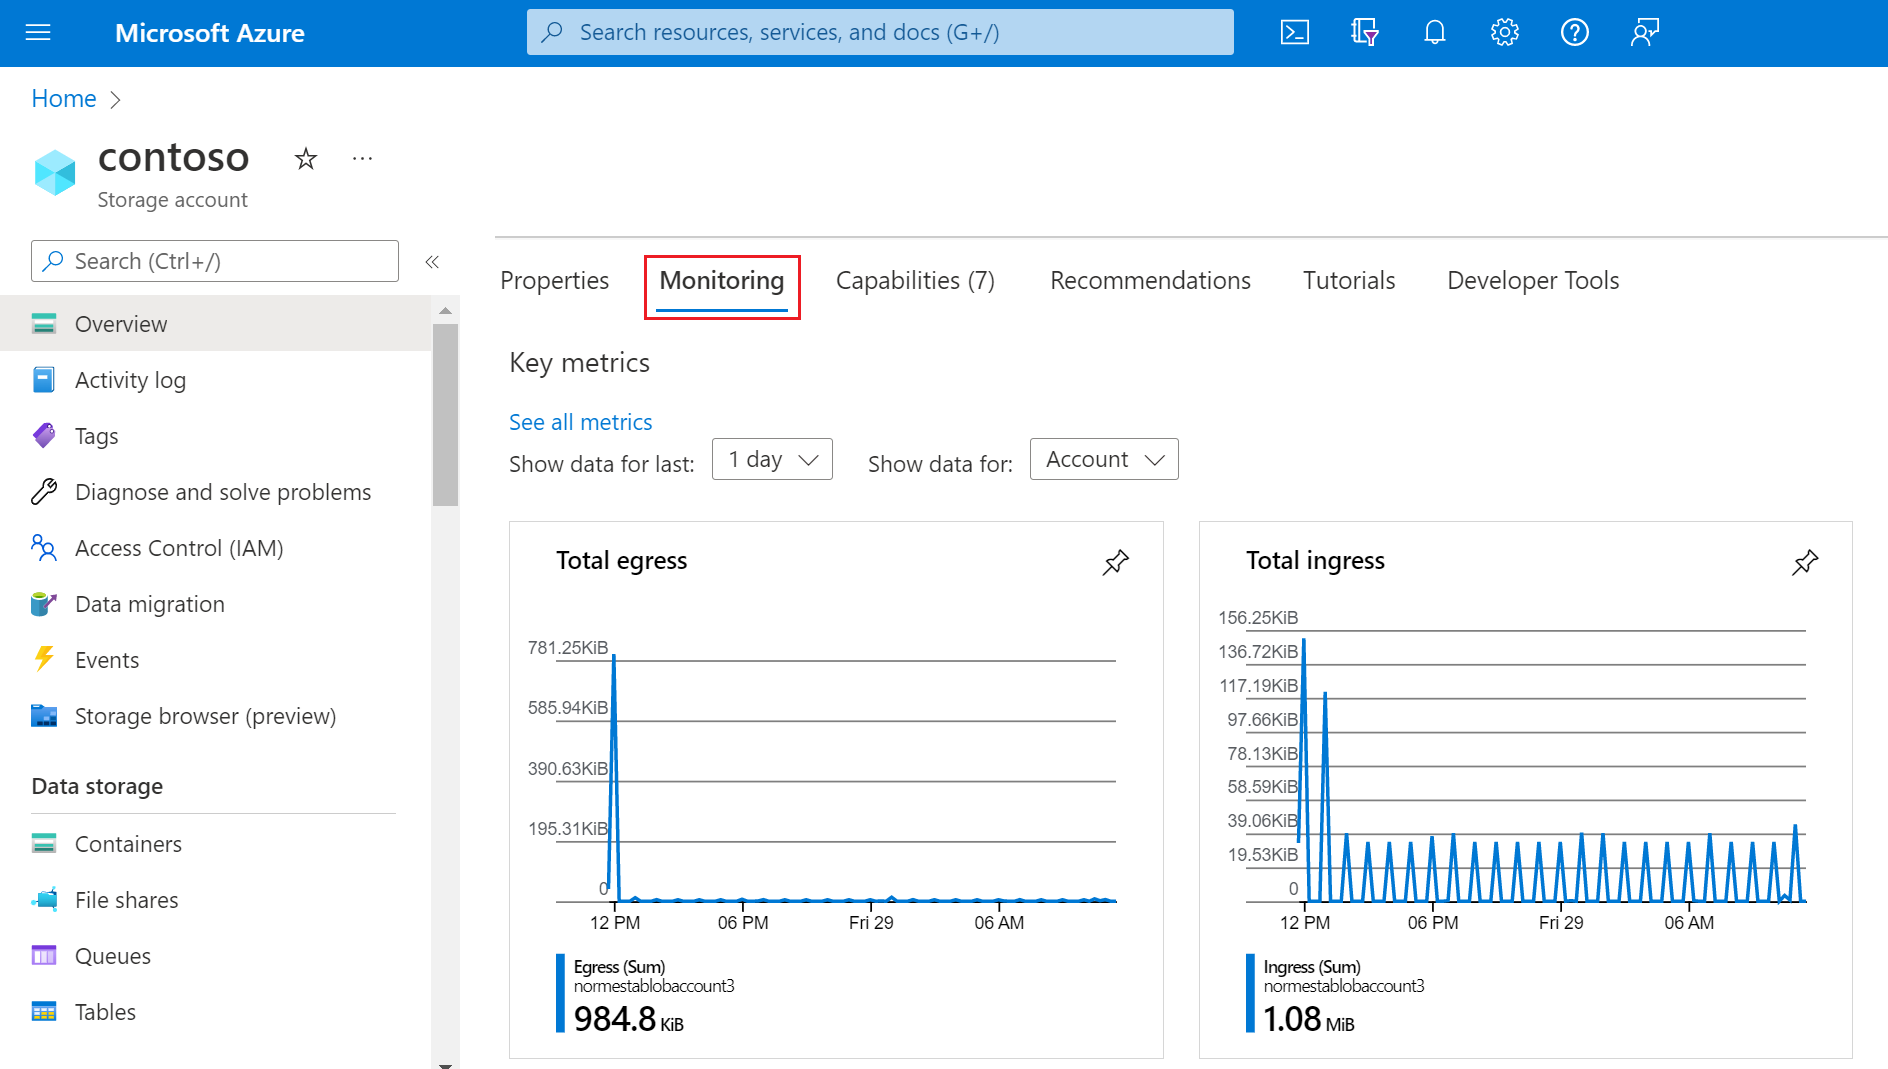Click the Key metrics heading
Viewport: 1888px width, 1069px height.
click(579, 363)
